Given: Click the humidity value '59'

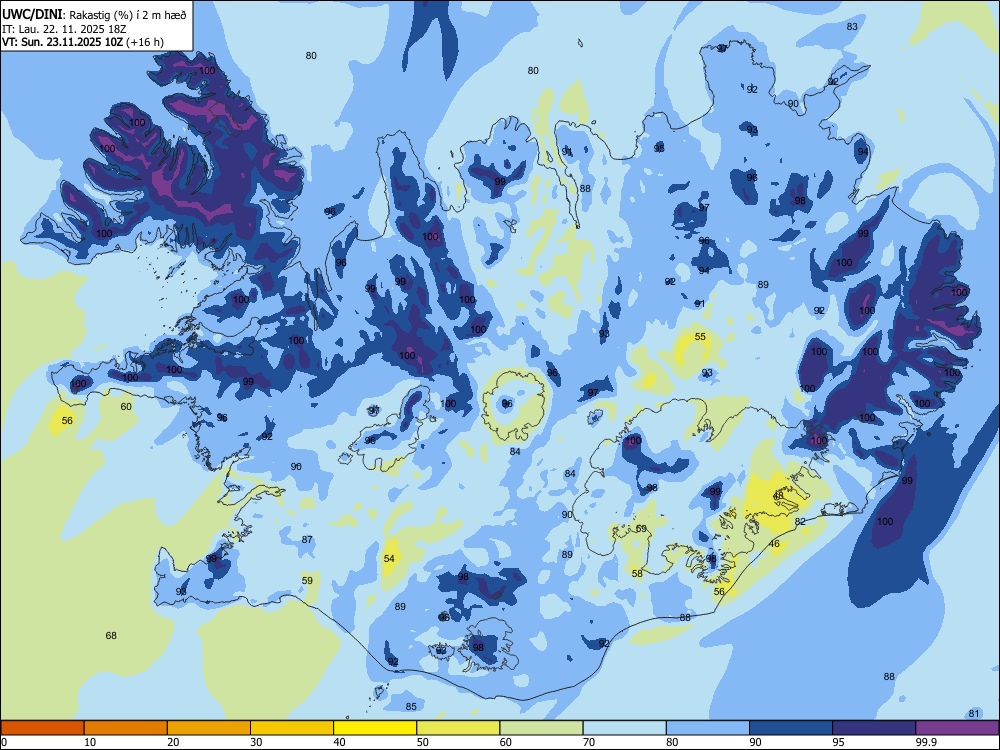Looking at the screenshot, I should coord(307,581).
